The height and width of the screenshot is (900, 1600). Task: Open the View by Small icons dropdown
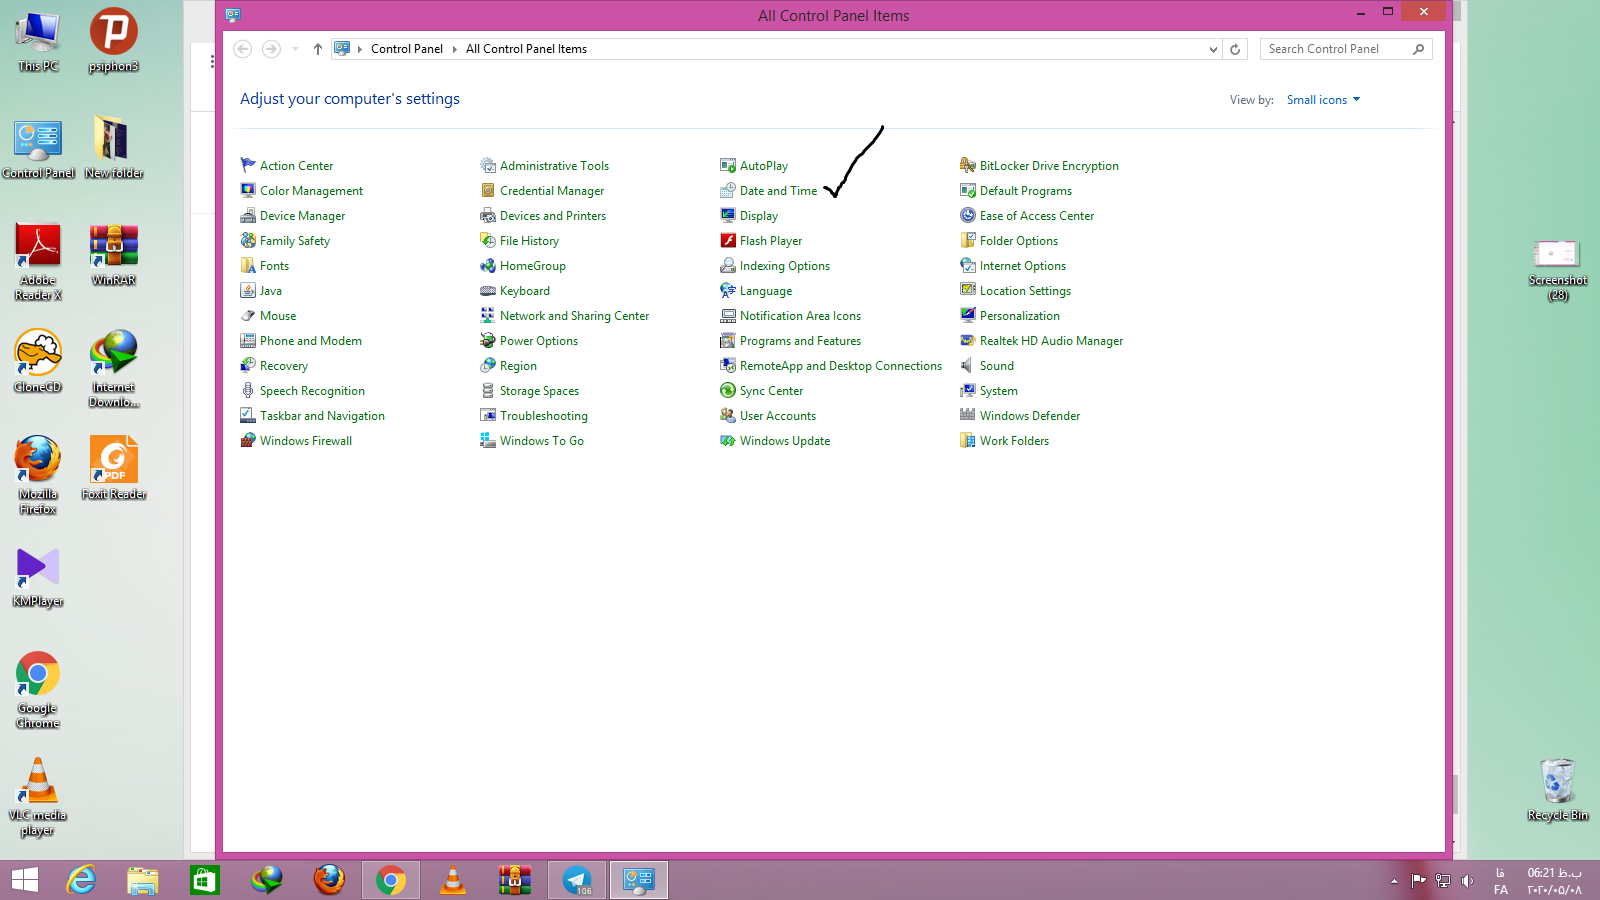pyautogui.click(x=1323, y=100)
